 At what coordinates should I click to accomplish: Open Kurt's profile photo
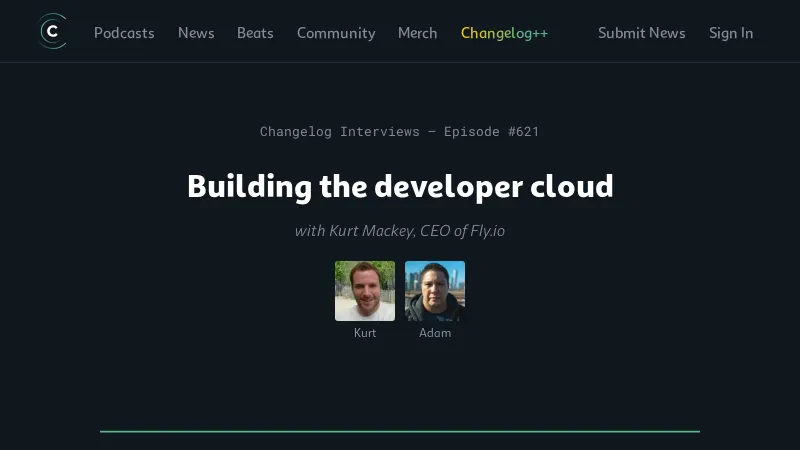[x=365, y=291]
